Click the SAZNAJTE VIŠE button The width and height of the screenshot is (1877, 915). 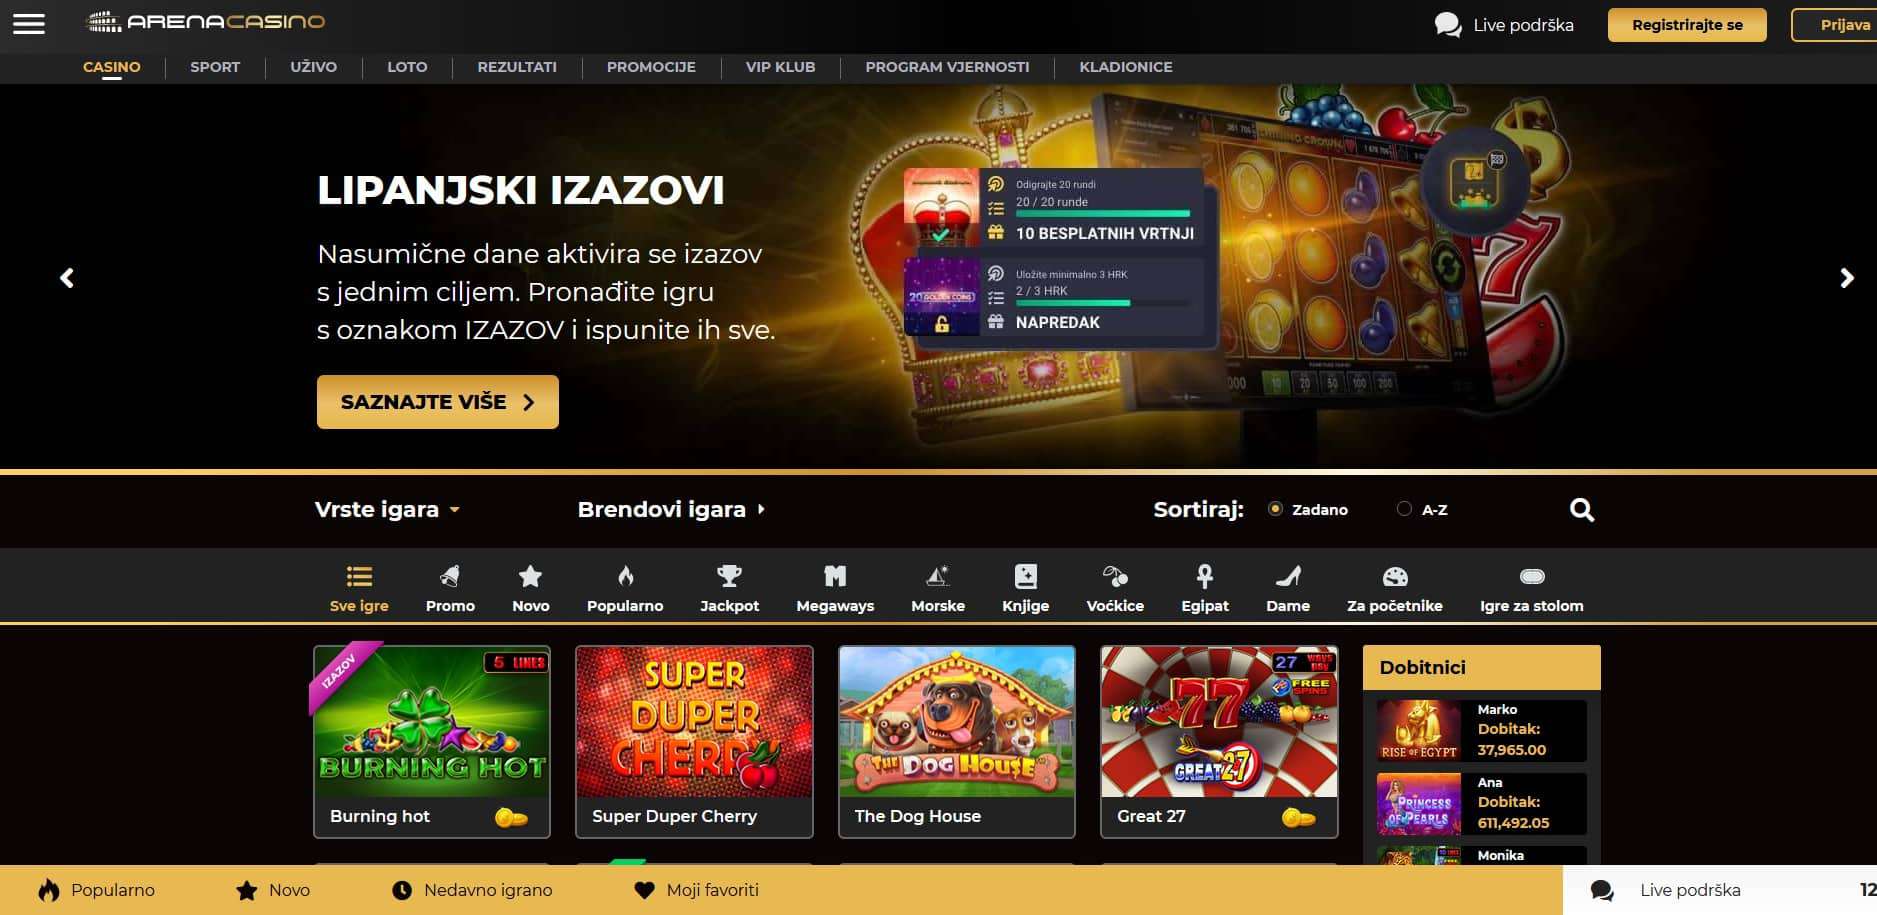pos(438,402)
